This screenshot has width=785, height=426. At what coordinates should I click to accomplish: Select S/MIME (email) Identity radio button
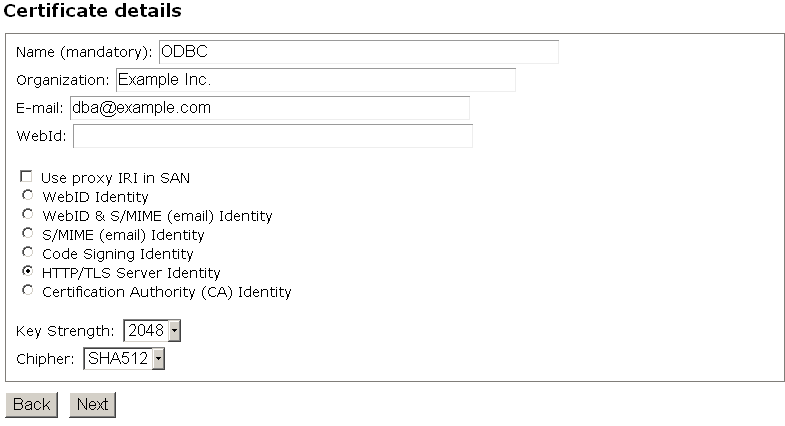27,234
